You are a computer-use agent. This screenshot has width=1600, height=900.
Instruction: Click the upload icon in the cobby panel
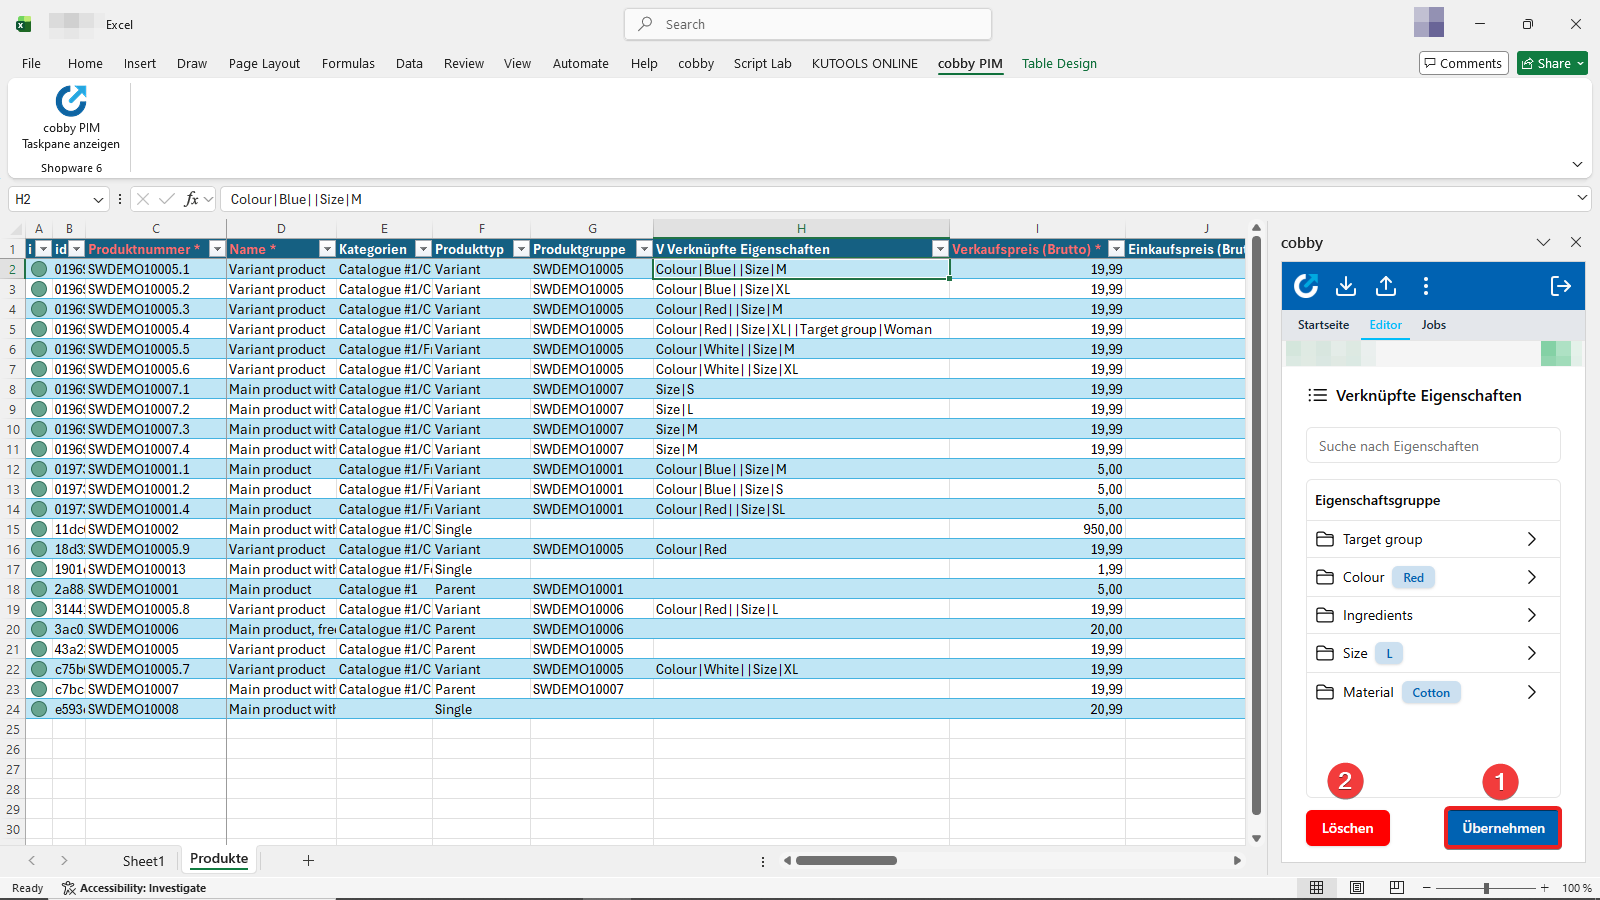click(x=1385, y=286)
